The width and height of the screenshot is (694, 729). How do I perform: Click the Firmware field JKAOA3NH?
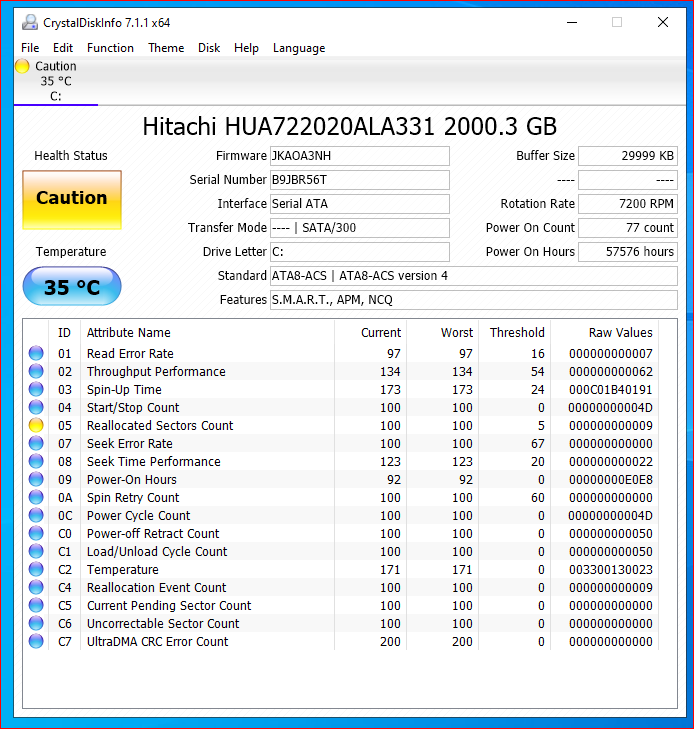click(360, 156)
